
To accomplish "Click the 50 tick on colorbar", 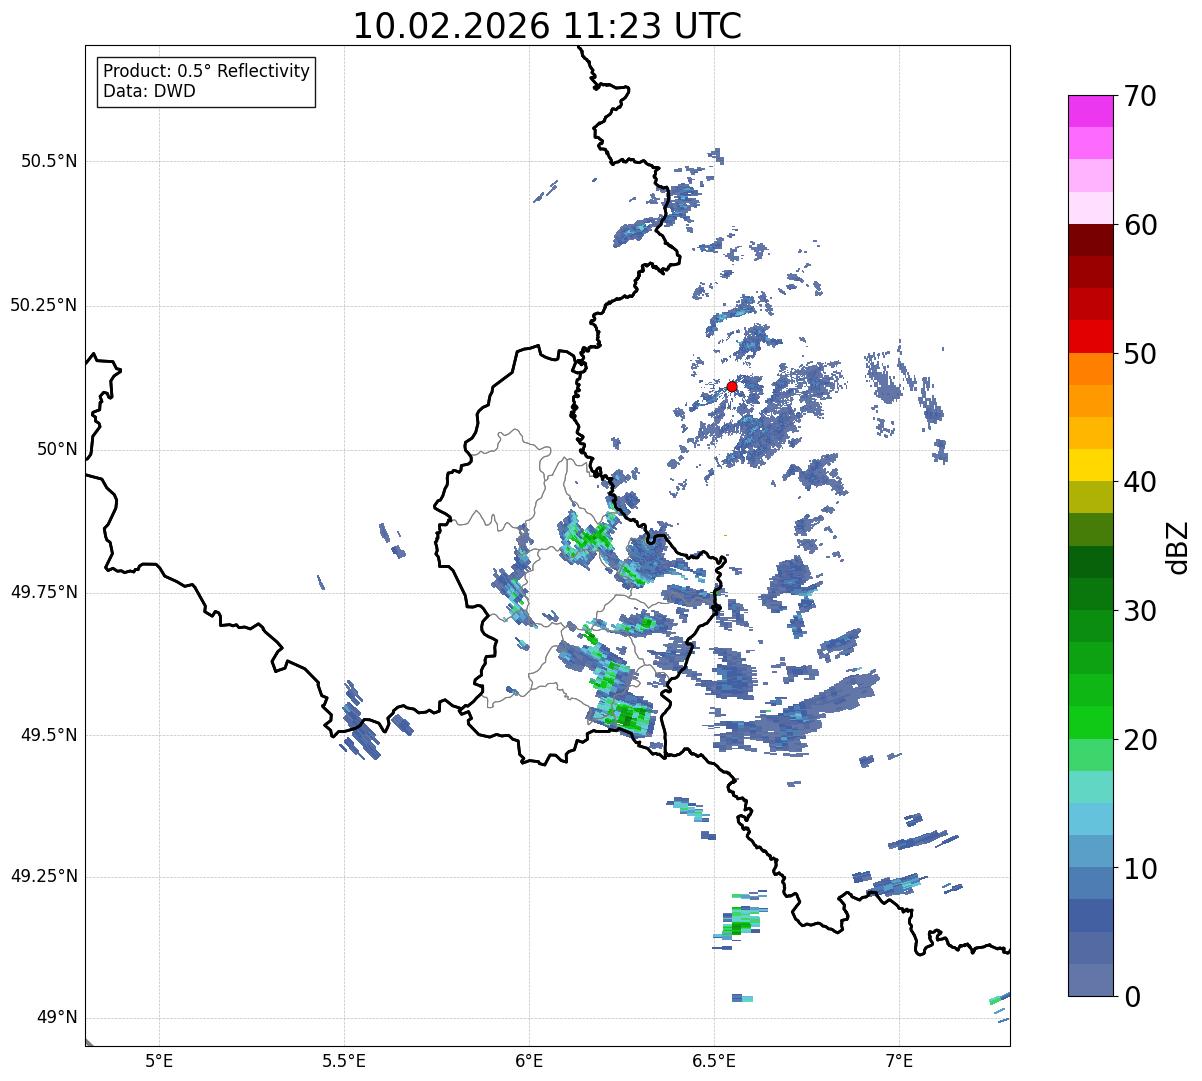I will pyautogui.click(x=1140, y=354).
